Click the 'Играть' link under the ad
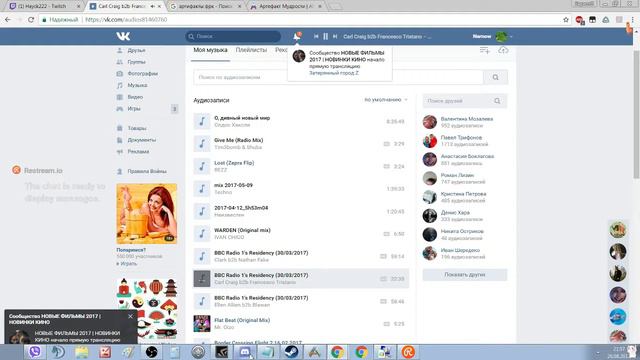This screenshot has width=640, height=360. point(127,264)
